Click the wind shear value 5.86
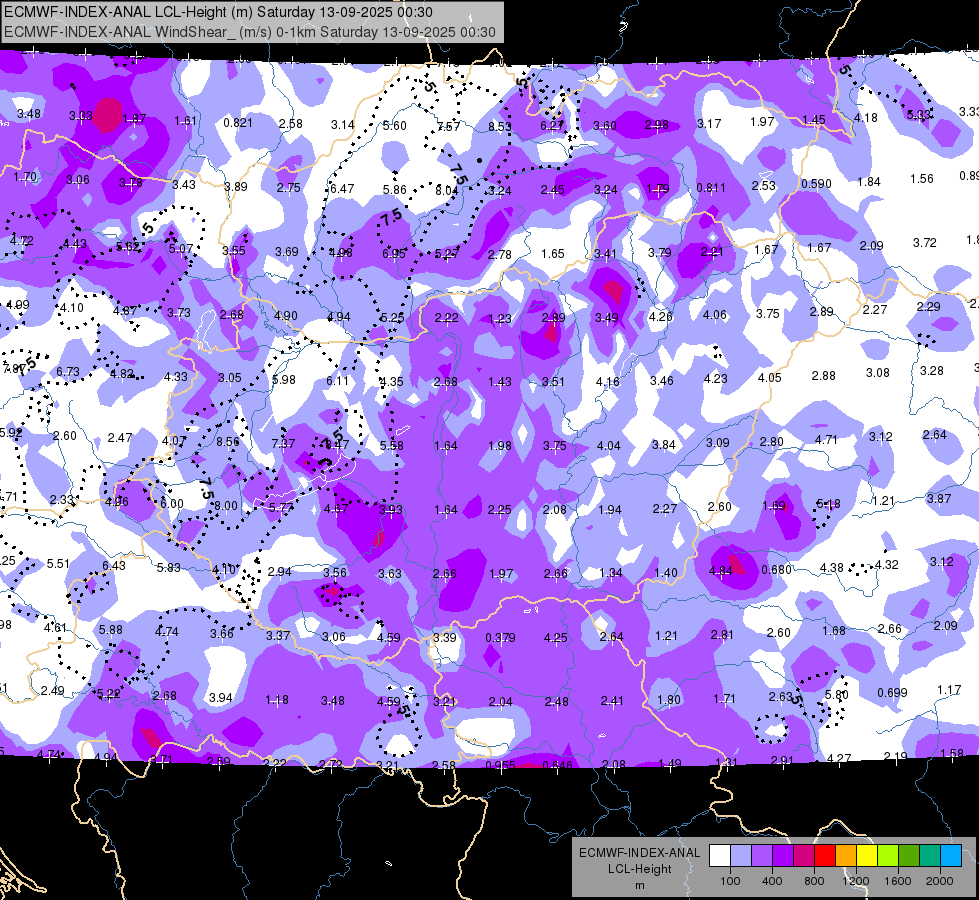Image resolution: width=979 pixels, height=900 pixels. 395,190
